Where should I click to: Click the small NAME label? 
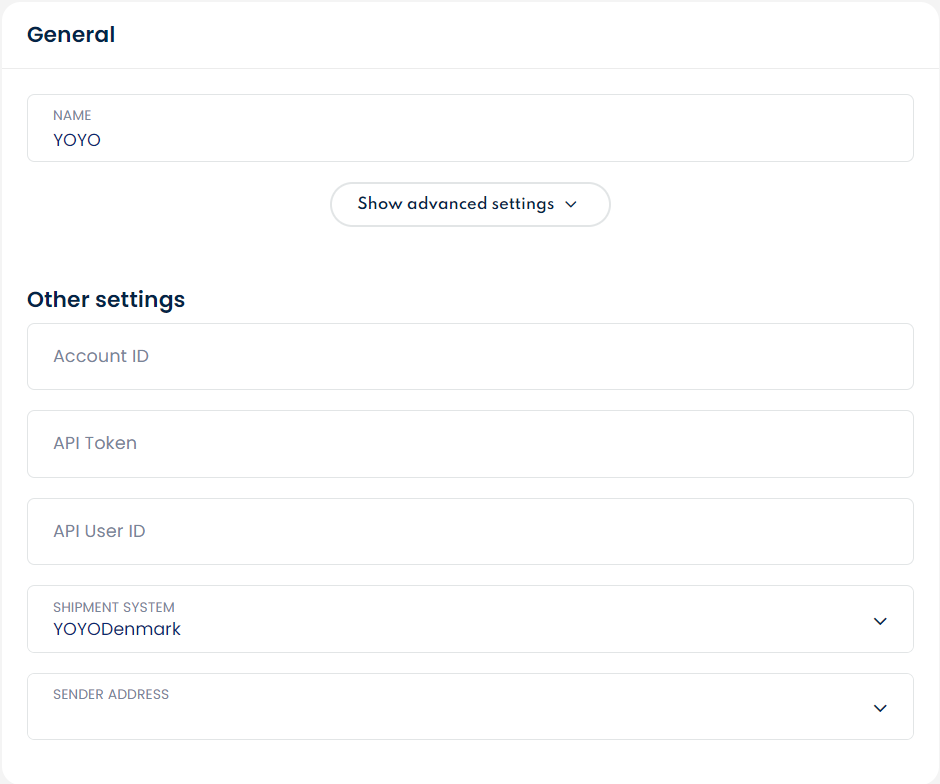(72, 116)
